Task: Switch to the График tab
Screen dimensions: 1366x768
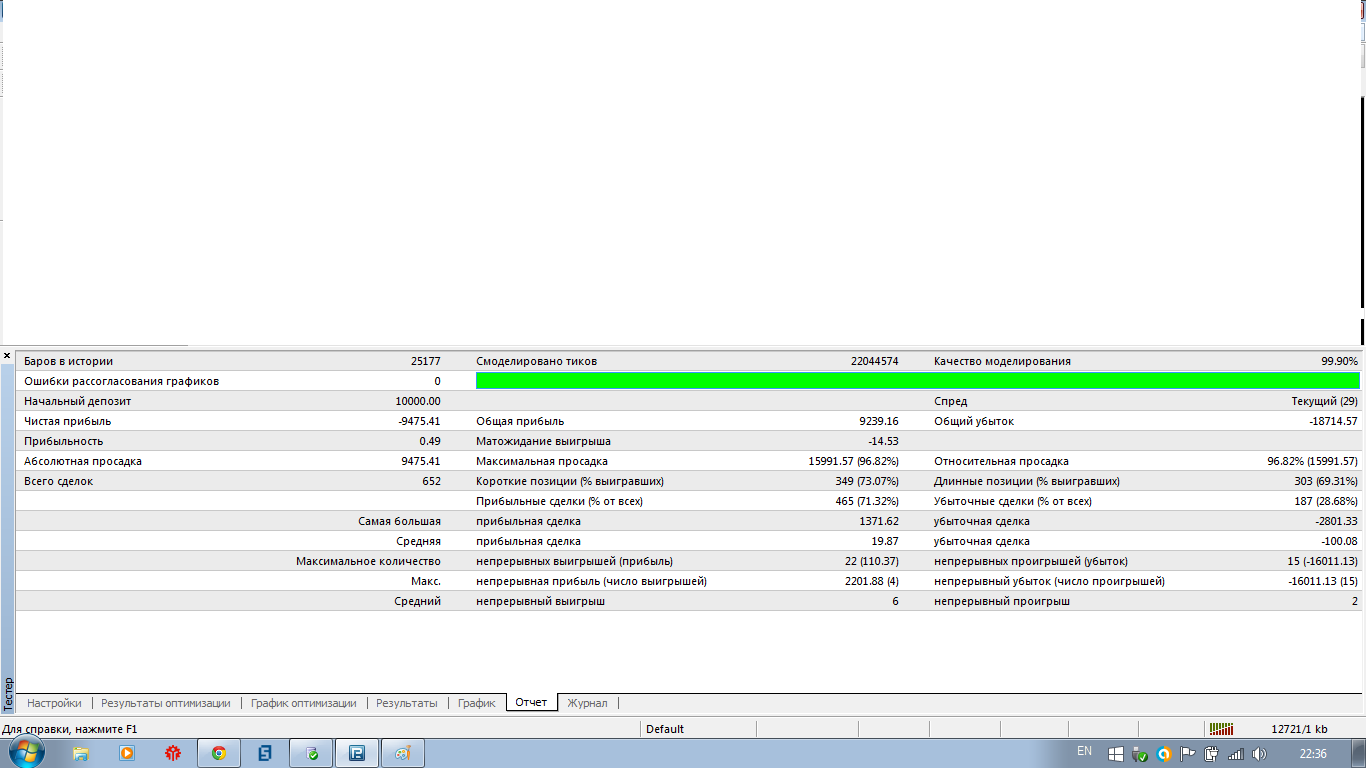Action: click(x=477, y=703)
